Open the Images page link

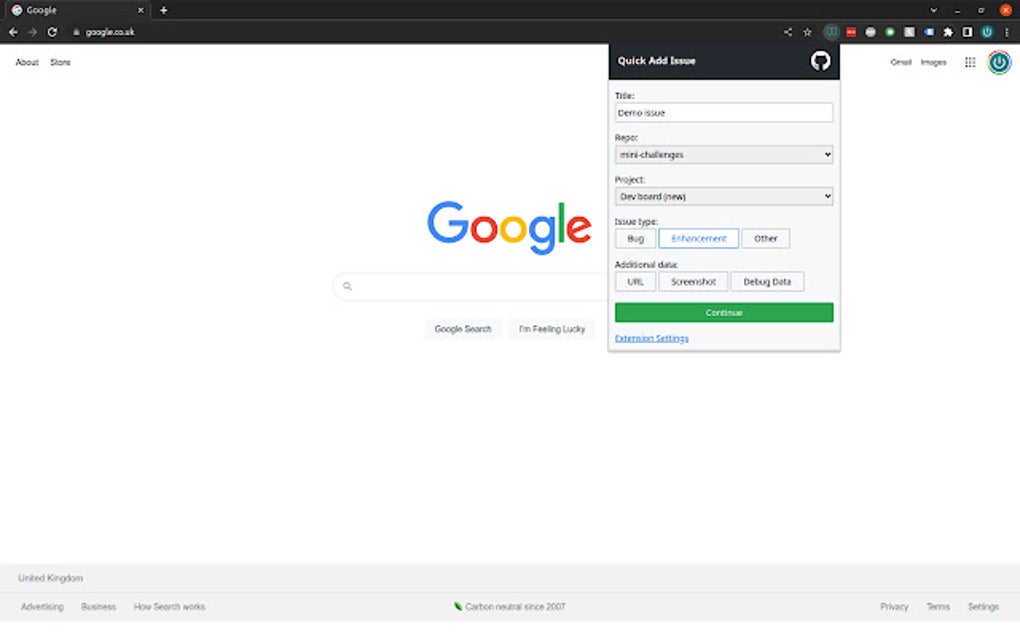click(x=932, y=62)
